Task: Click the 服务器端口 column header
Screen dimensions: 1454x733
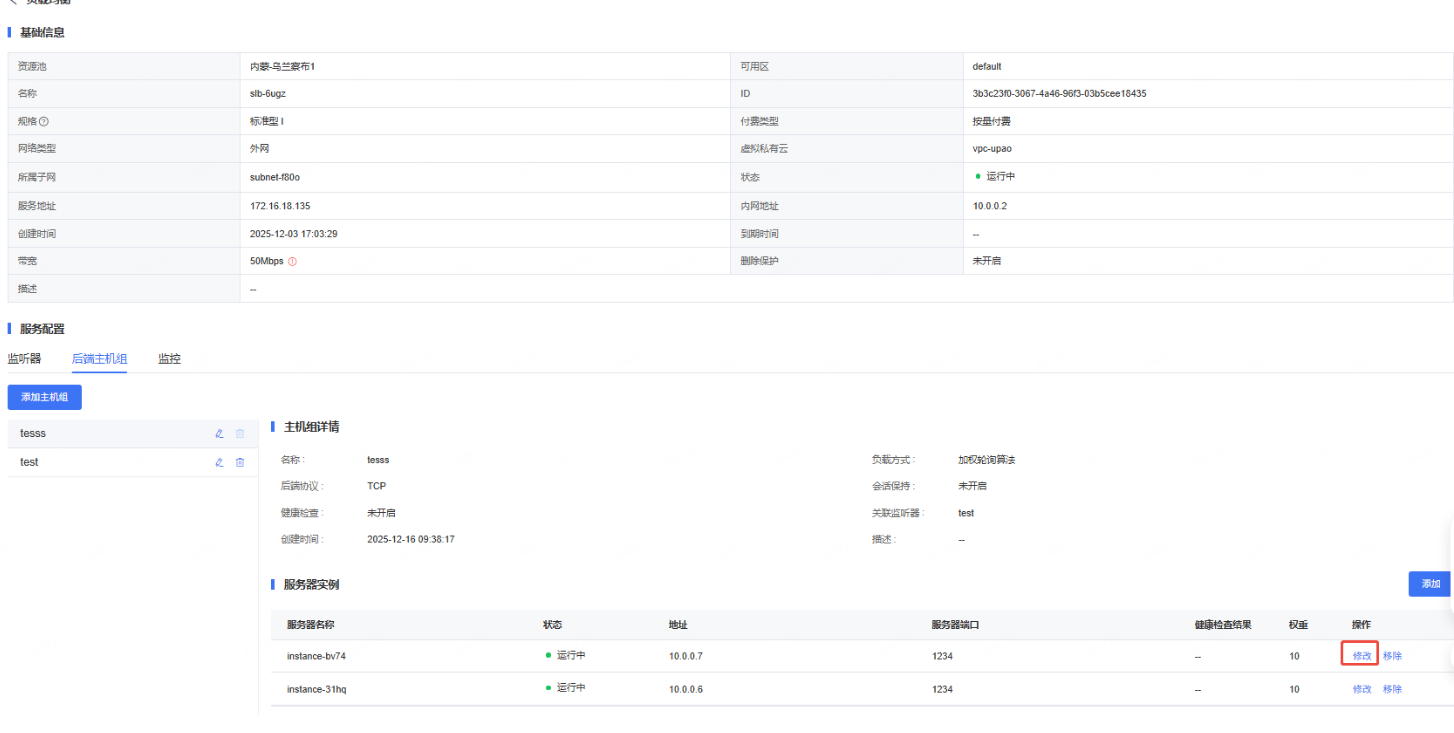Action: (x=955, y=625)
